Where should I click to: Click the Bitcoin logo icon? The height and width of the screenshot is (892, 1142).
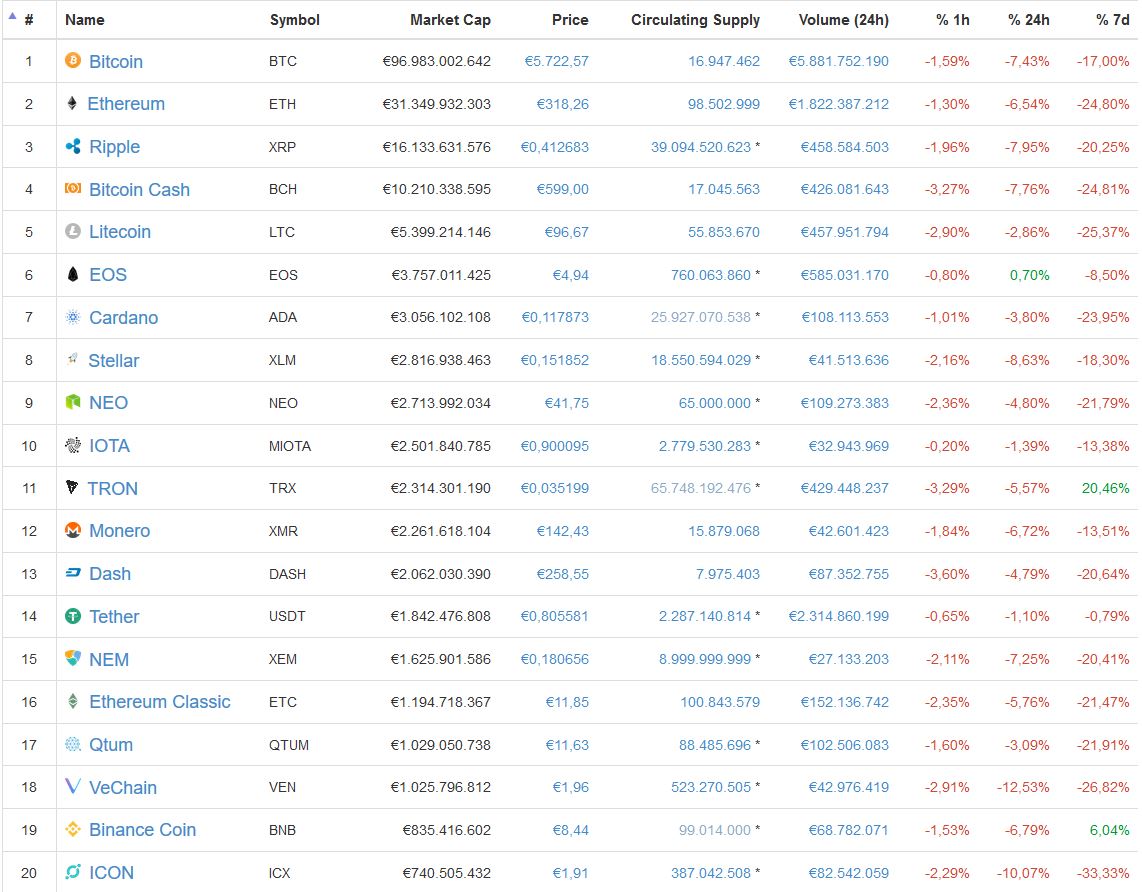(x=73, y=60)
